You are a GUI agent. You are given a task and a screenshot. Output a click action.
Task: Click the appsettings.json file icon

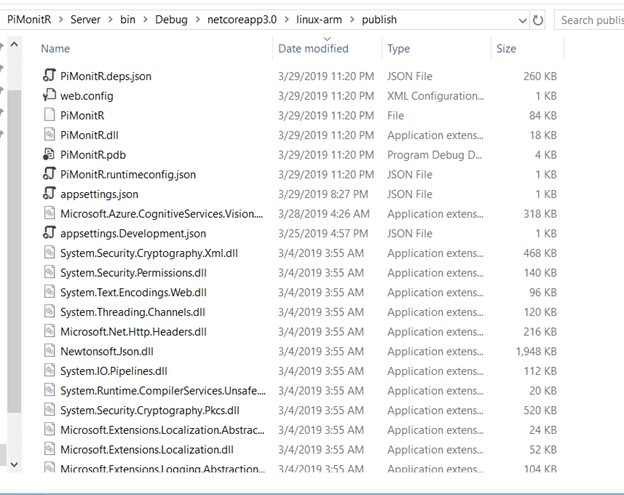tap(49, 194)
